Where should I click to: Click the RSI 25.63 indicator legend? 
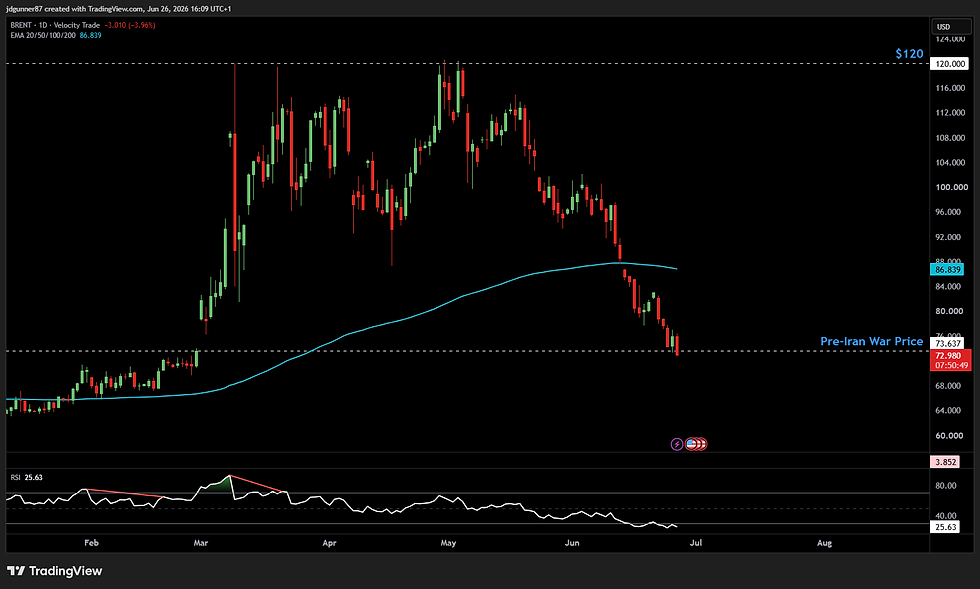[x=26, y=477]
